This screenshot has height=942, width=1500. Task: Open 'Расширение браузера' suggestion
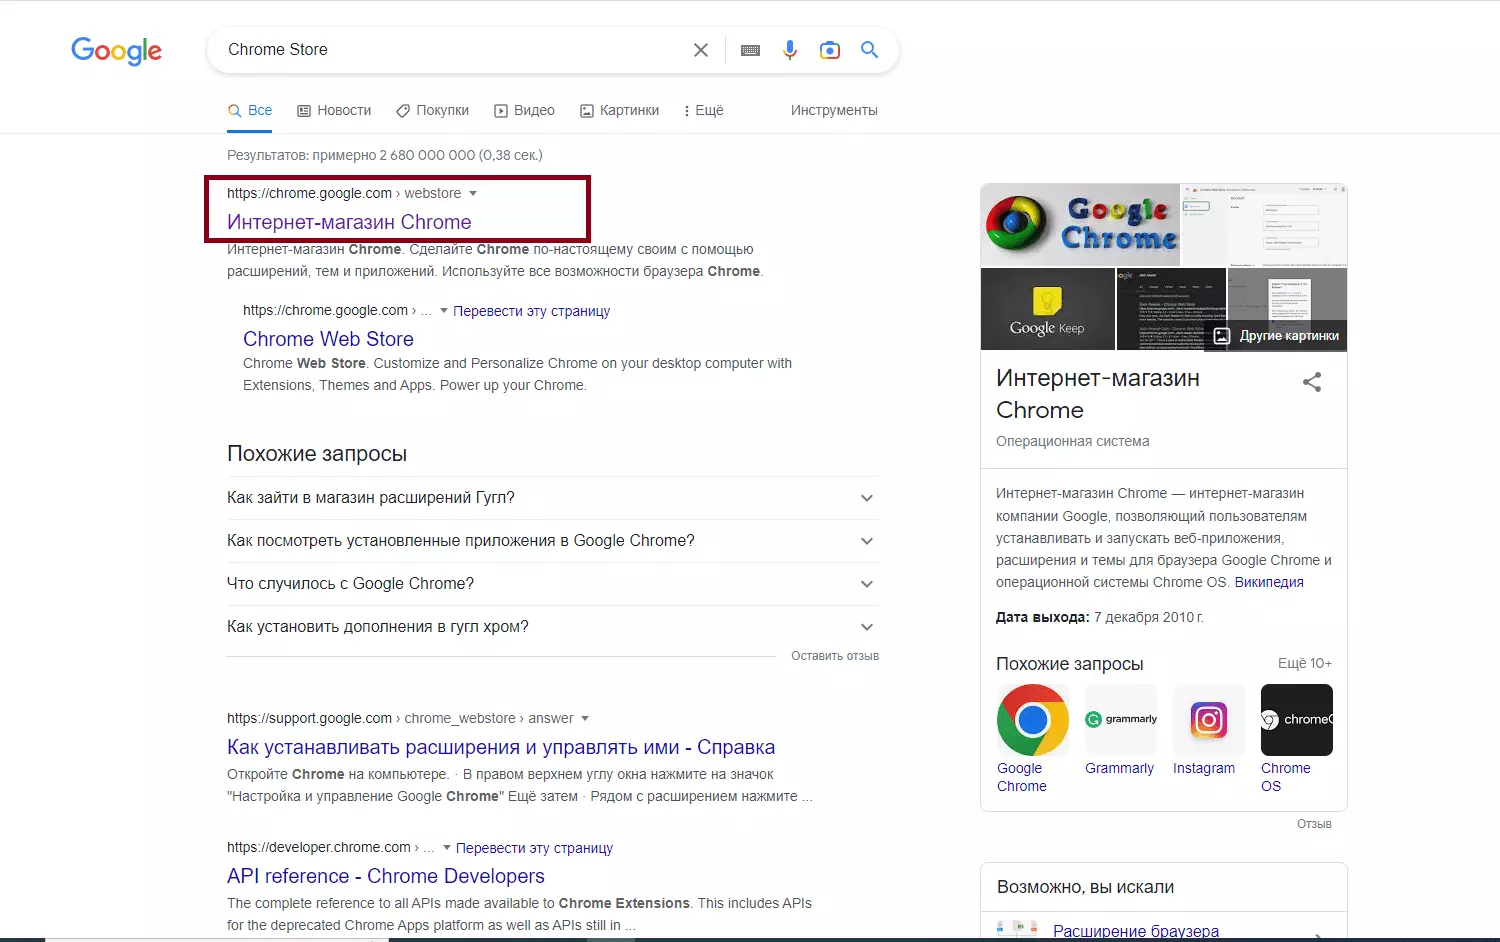1136,931
